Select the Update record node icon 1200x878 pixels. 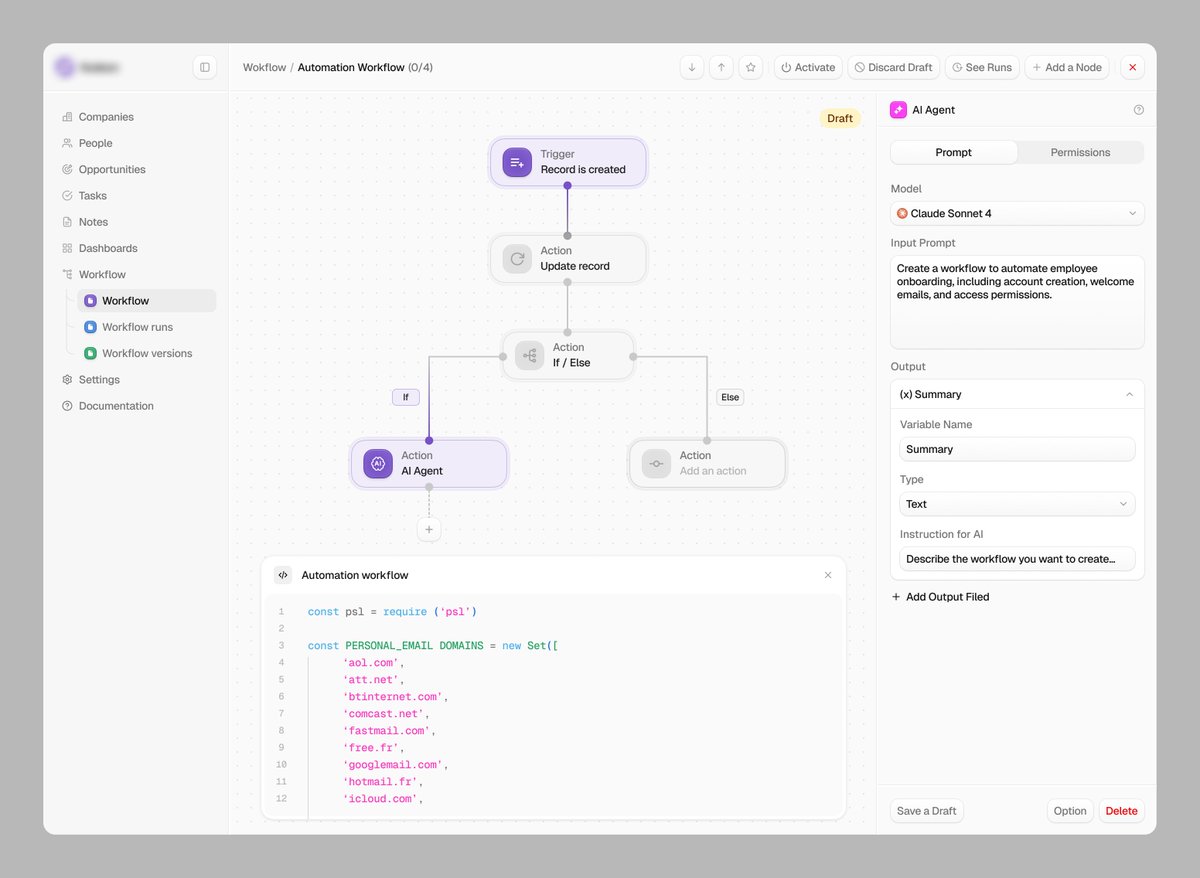tap(517, 259)
